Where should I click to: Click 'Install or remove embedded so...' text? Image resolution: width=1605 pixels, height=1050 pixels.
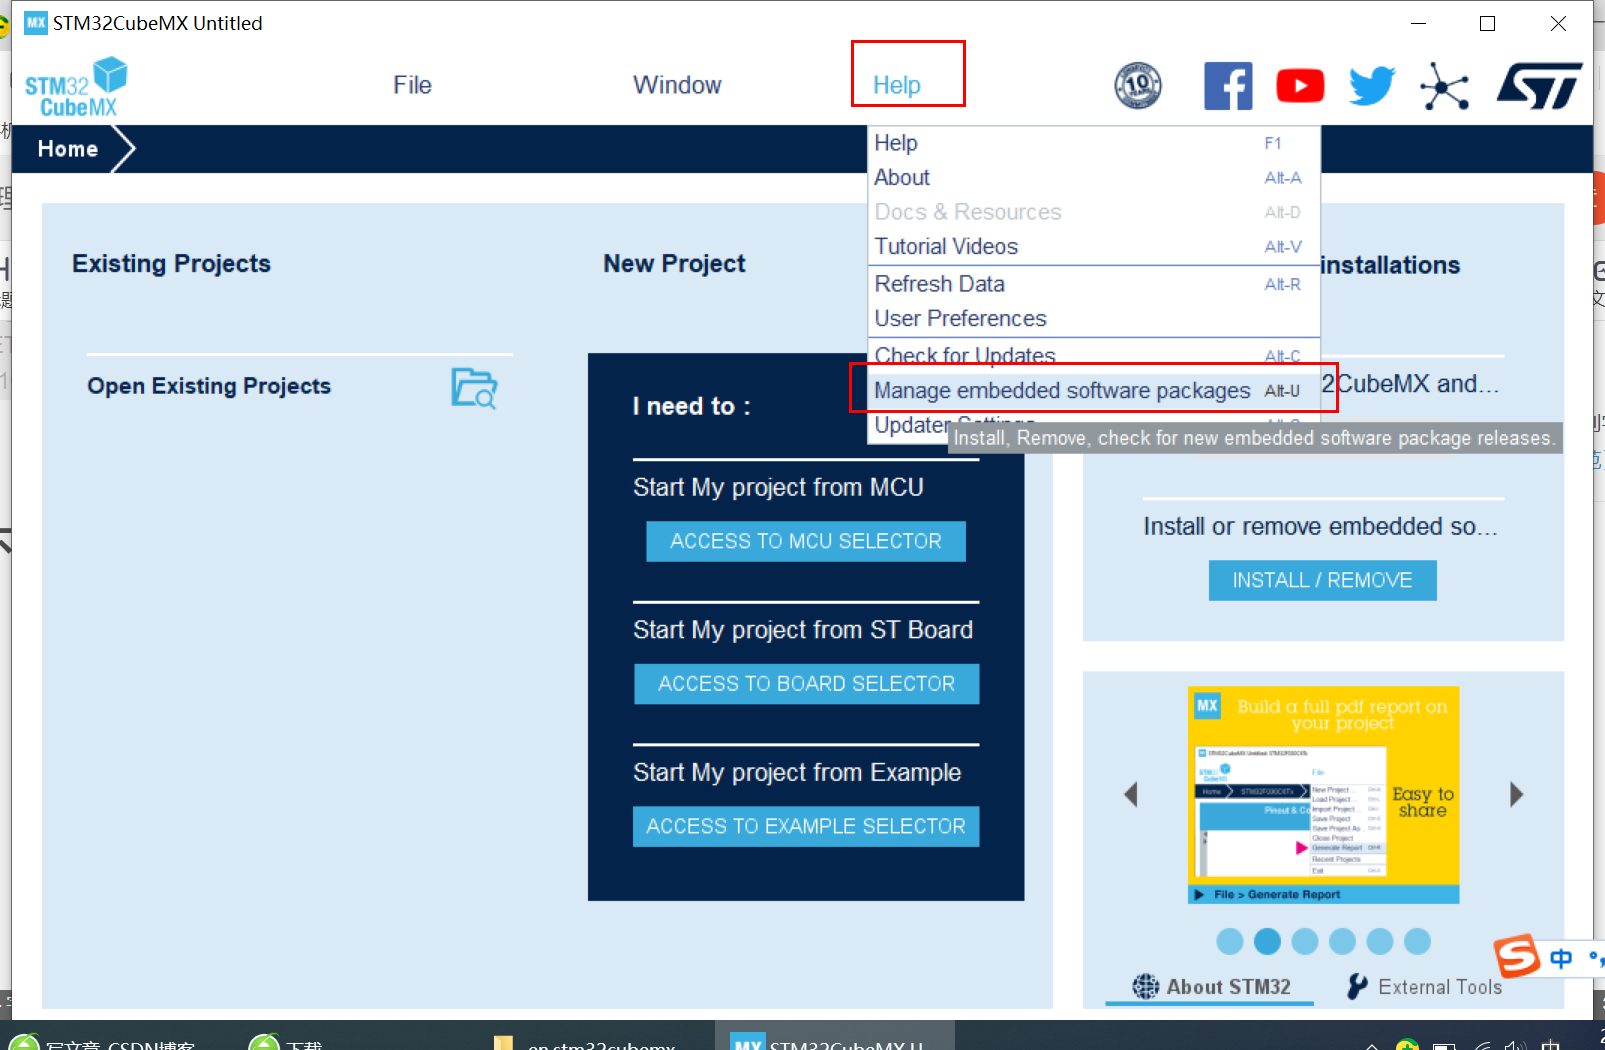click(1321, 526)
